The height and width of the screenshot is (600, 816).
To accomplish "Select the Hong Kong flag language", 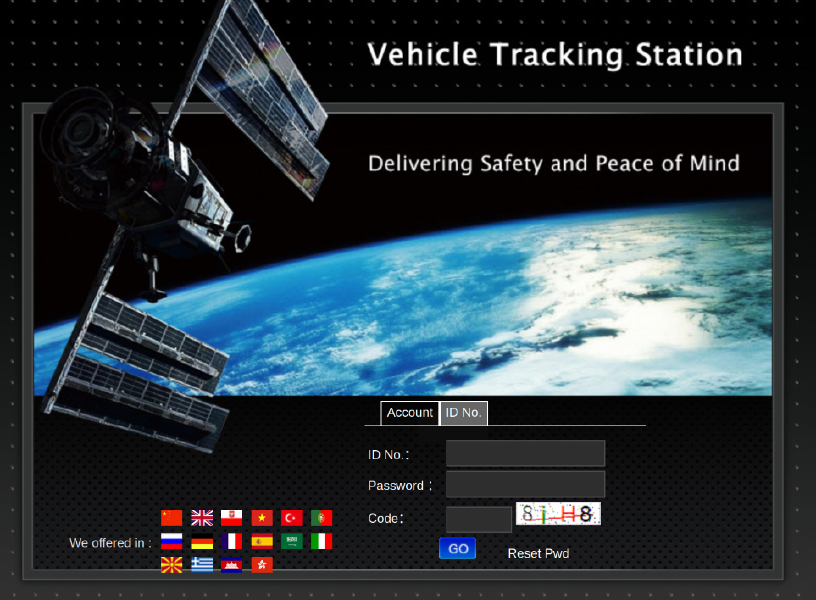I will [x=262, y=565].
